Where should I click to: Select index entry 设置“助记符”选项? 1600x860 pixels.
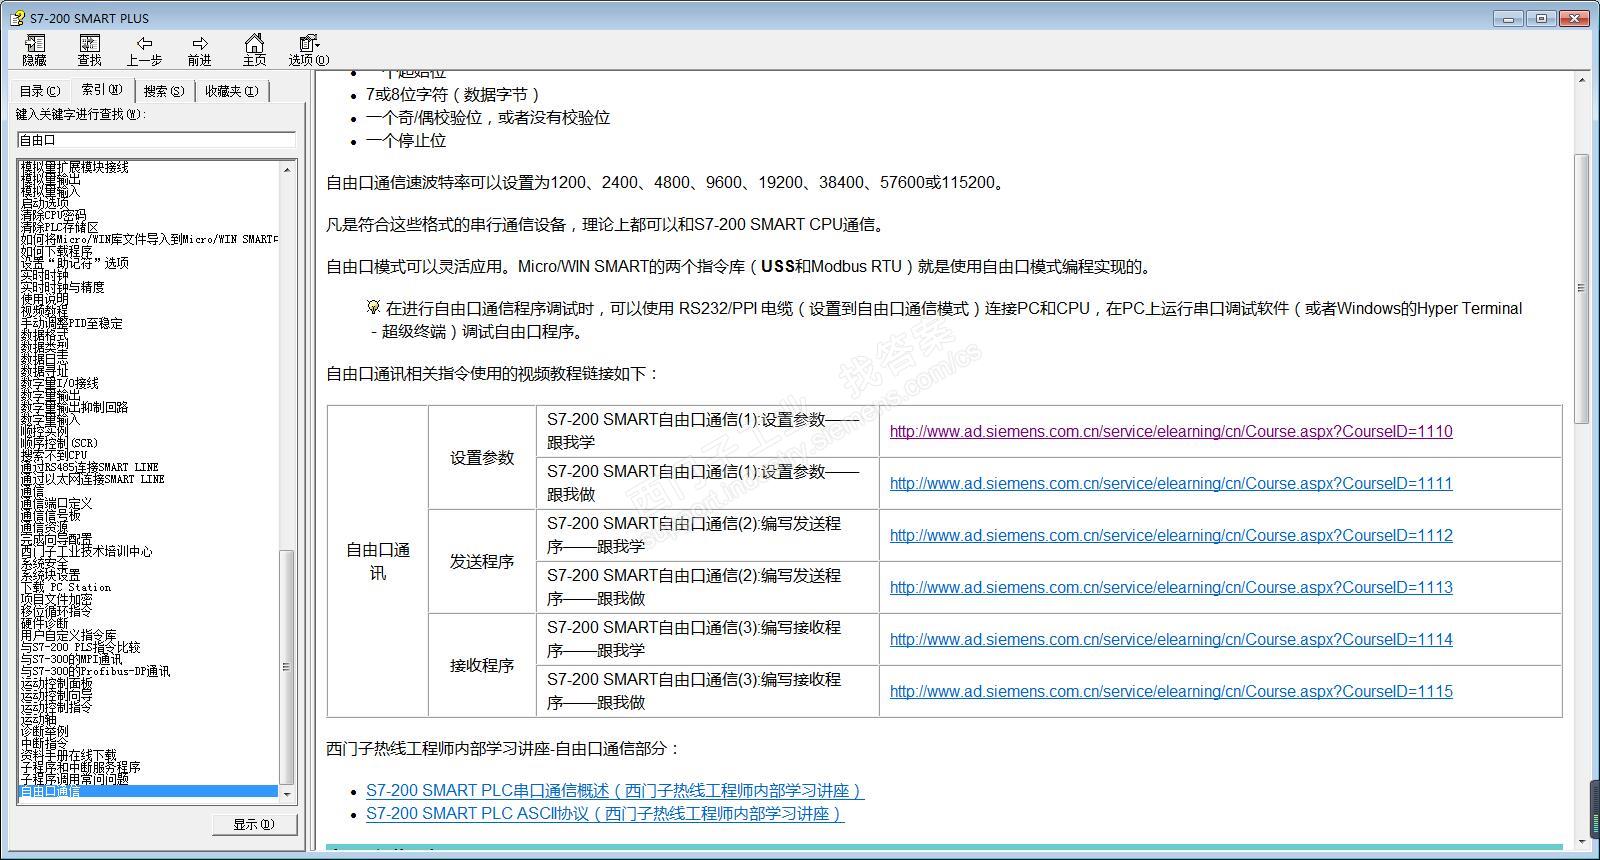click(75, 263)
